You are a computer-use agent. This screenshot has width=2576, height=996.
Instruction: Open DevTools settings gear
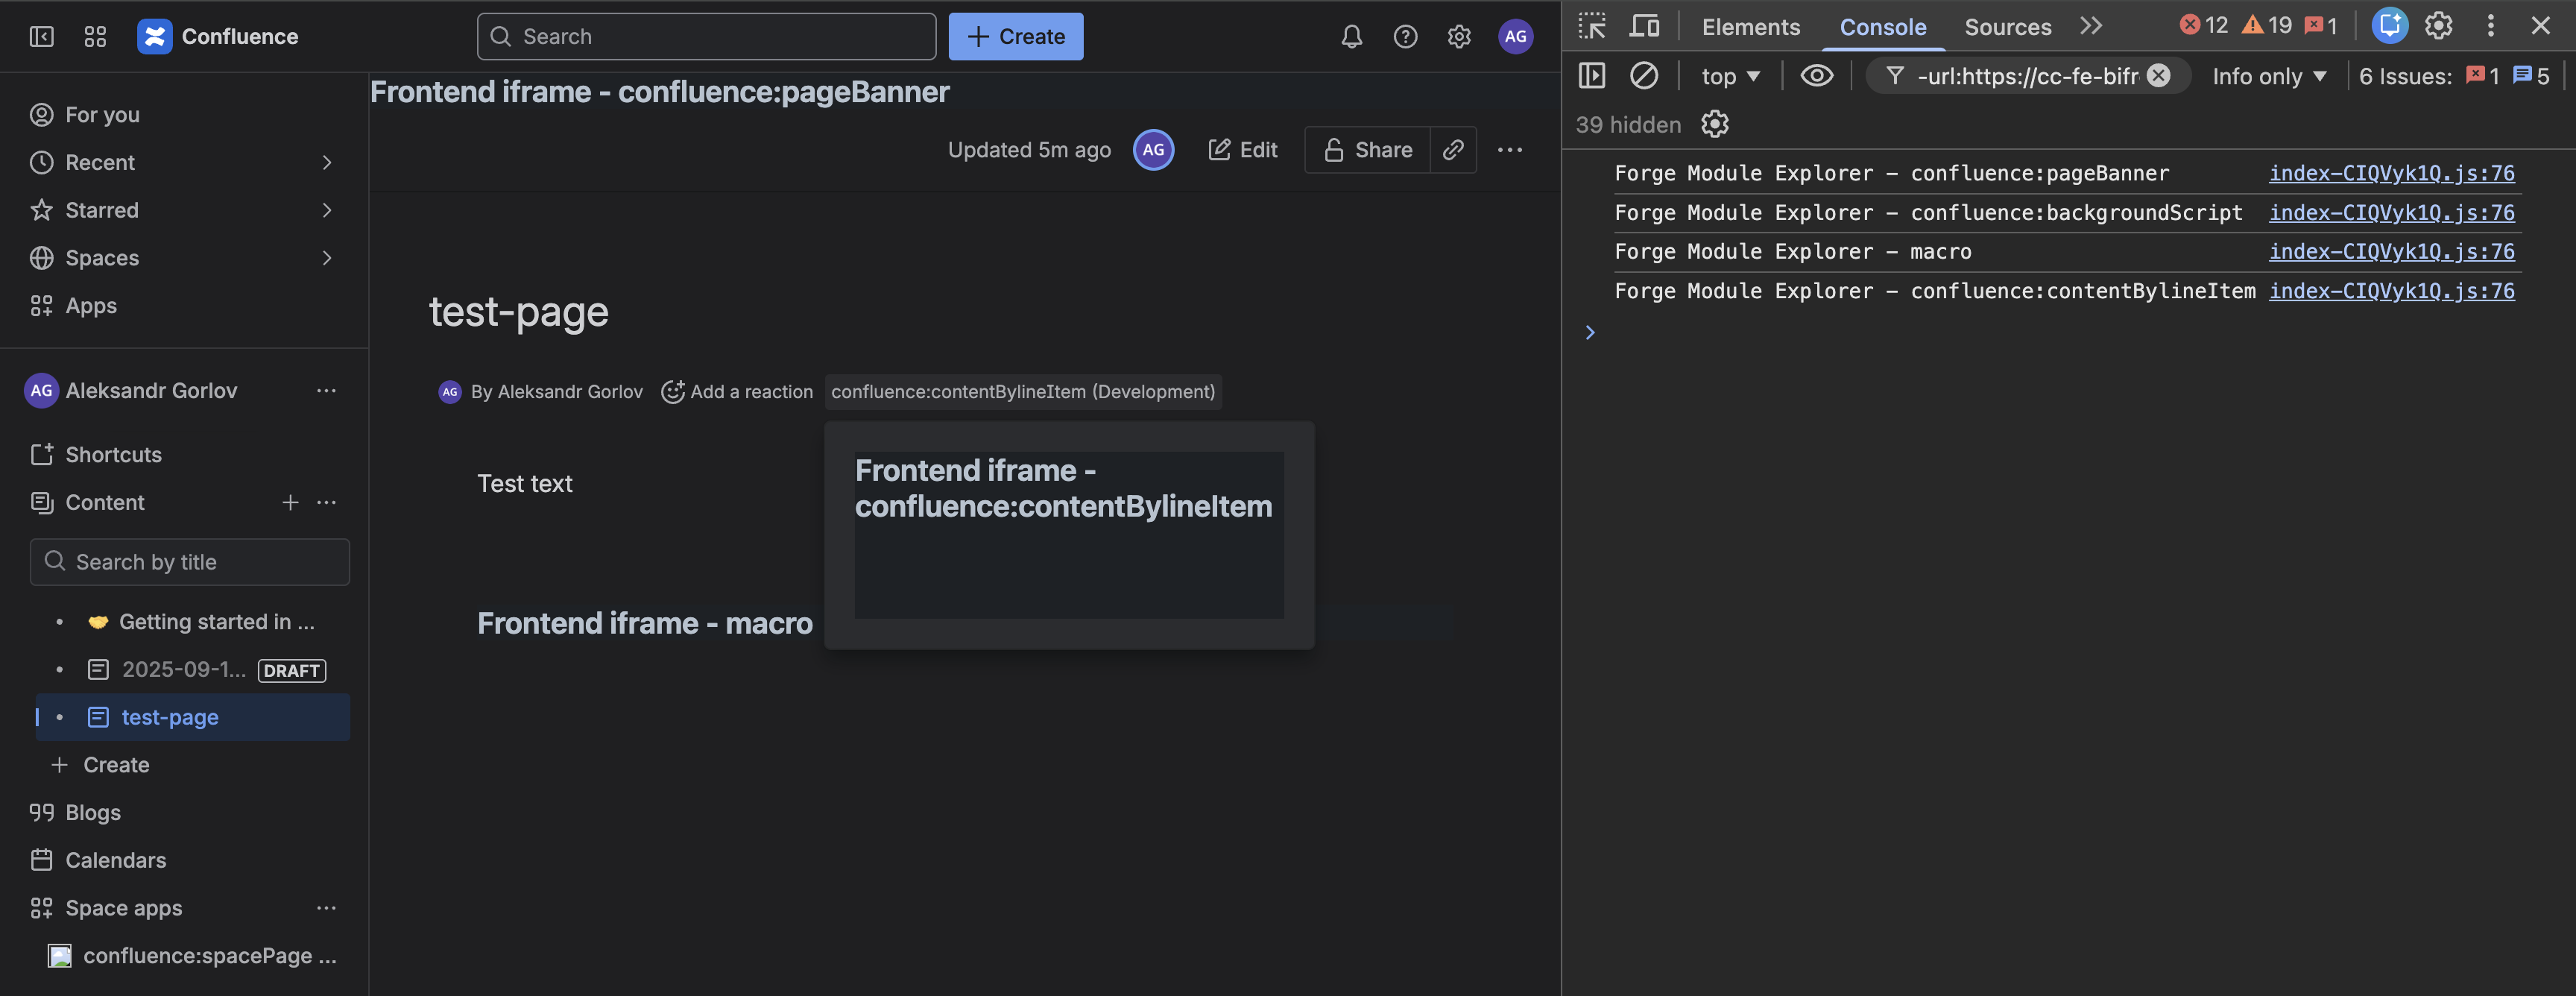click(2438, 26)
